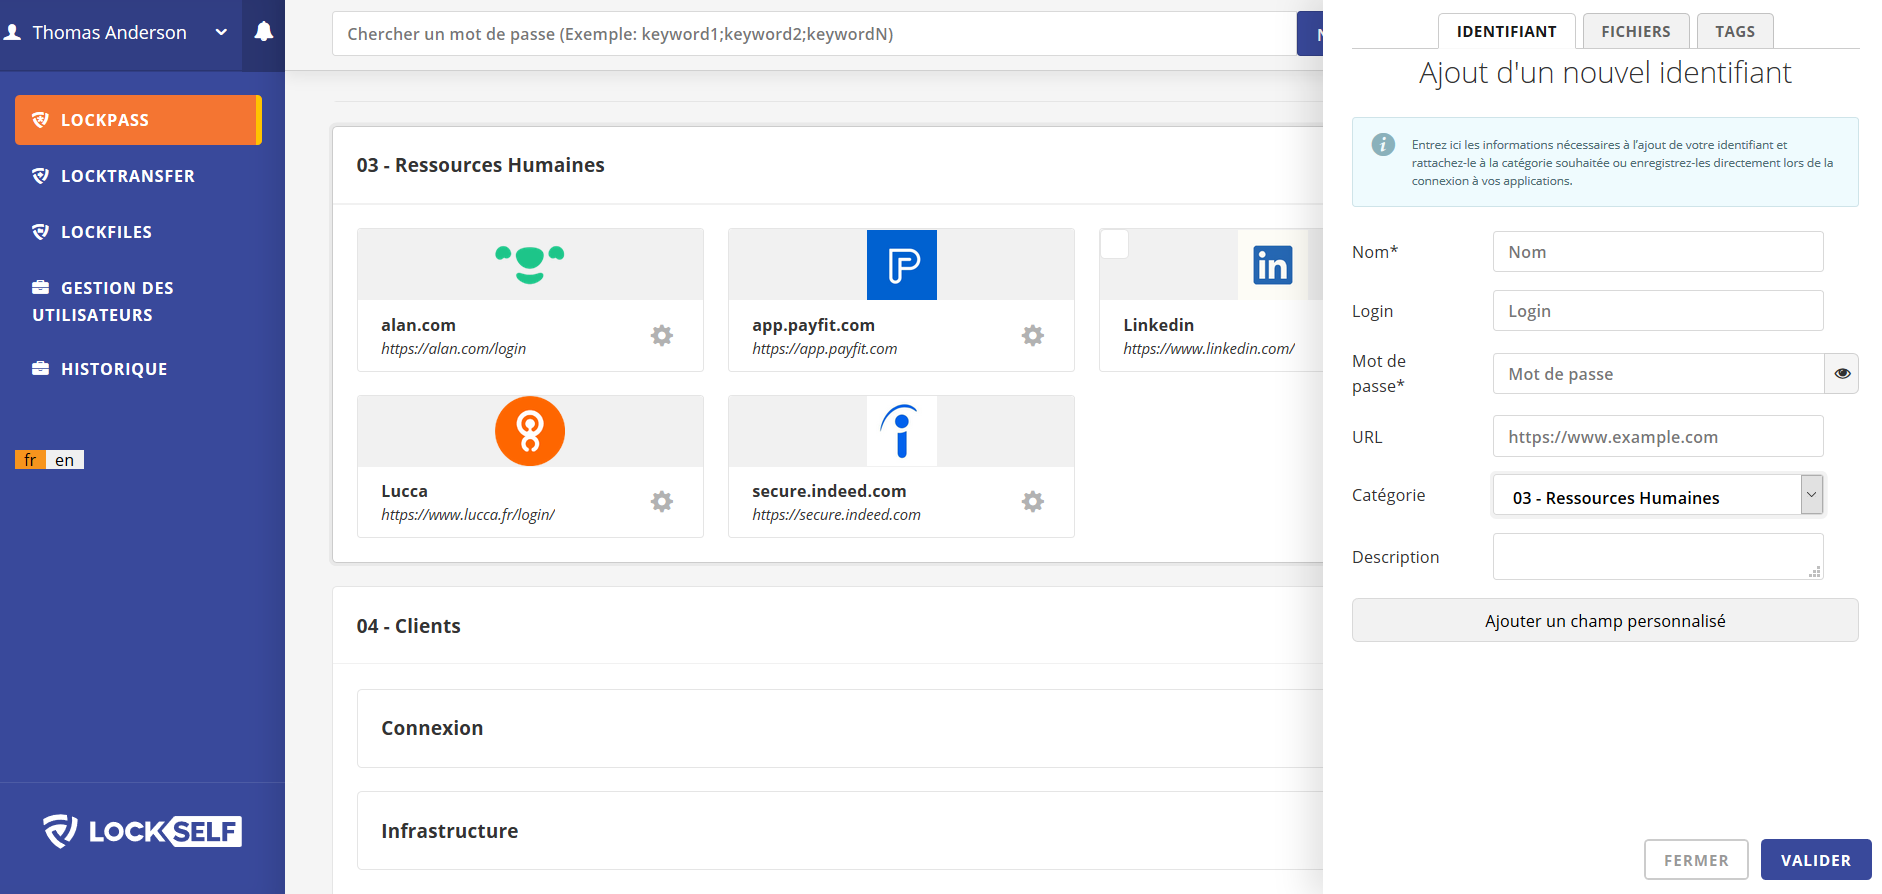The image size is (1882, 894).
Task: Click the Valider button
Action: [1815, 860]
